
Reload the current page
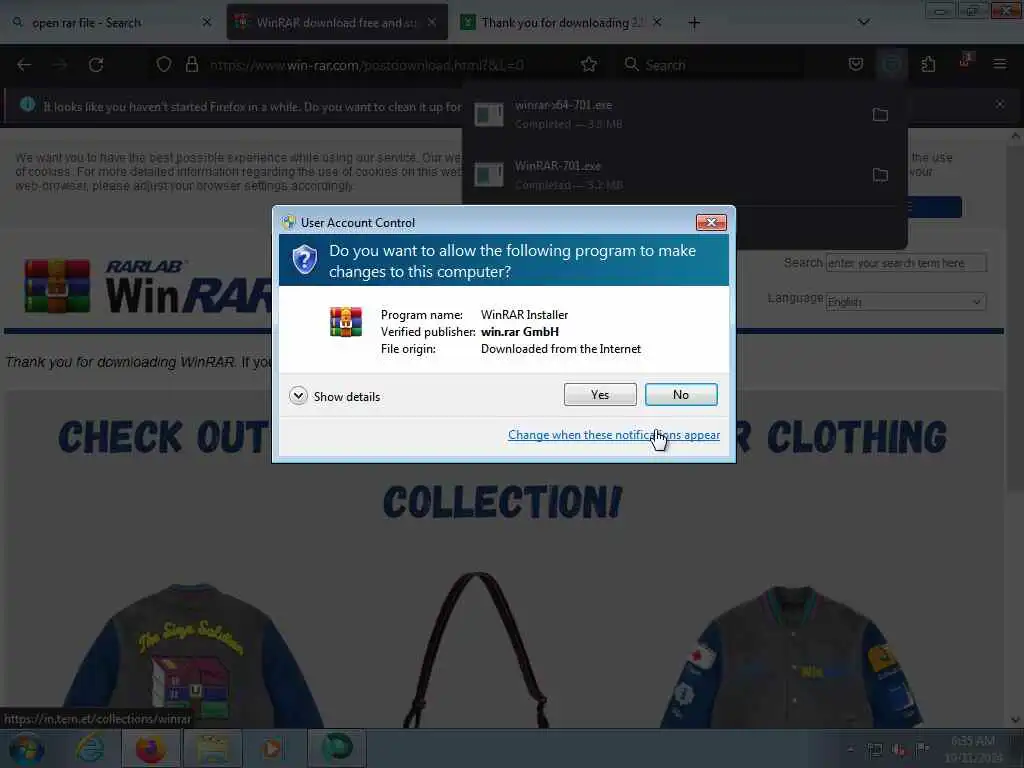(x=96, y=65)
